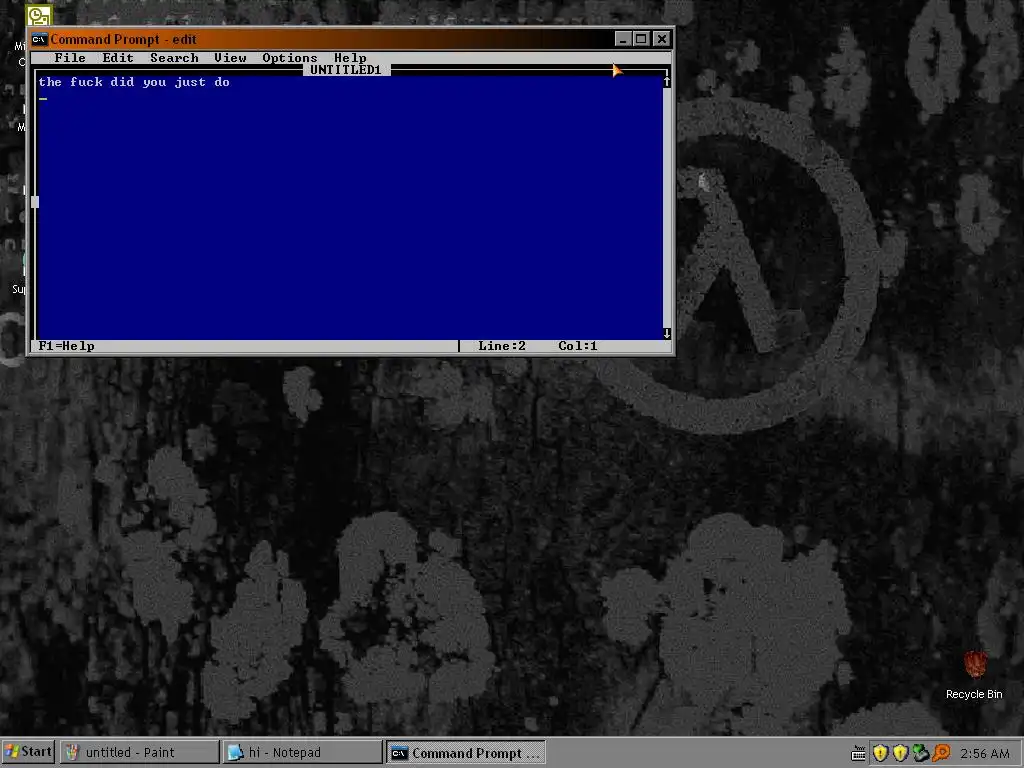Screen dimensions: 1024x768
Task: Open the Start menu
Action: coord(27,752)
